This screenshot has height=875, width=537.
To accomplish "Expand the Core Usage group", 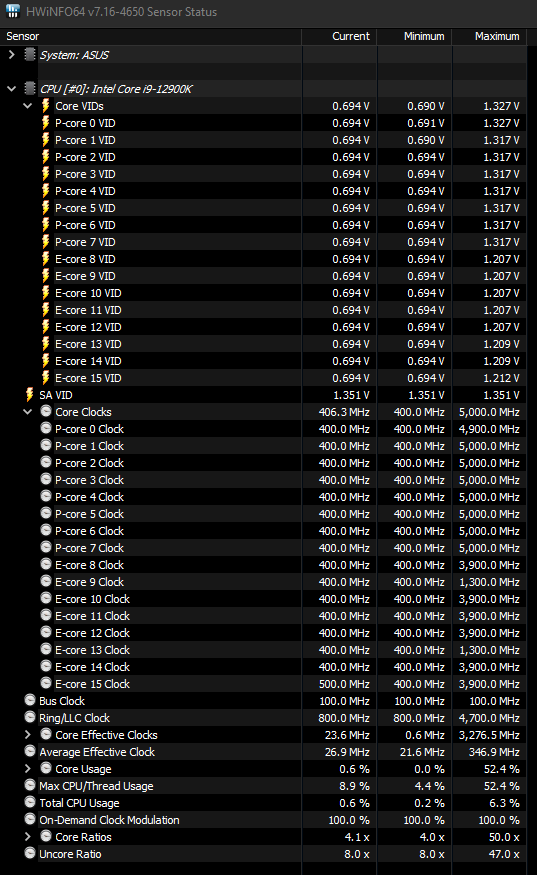I will click(28, 768).
